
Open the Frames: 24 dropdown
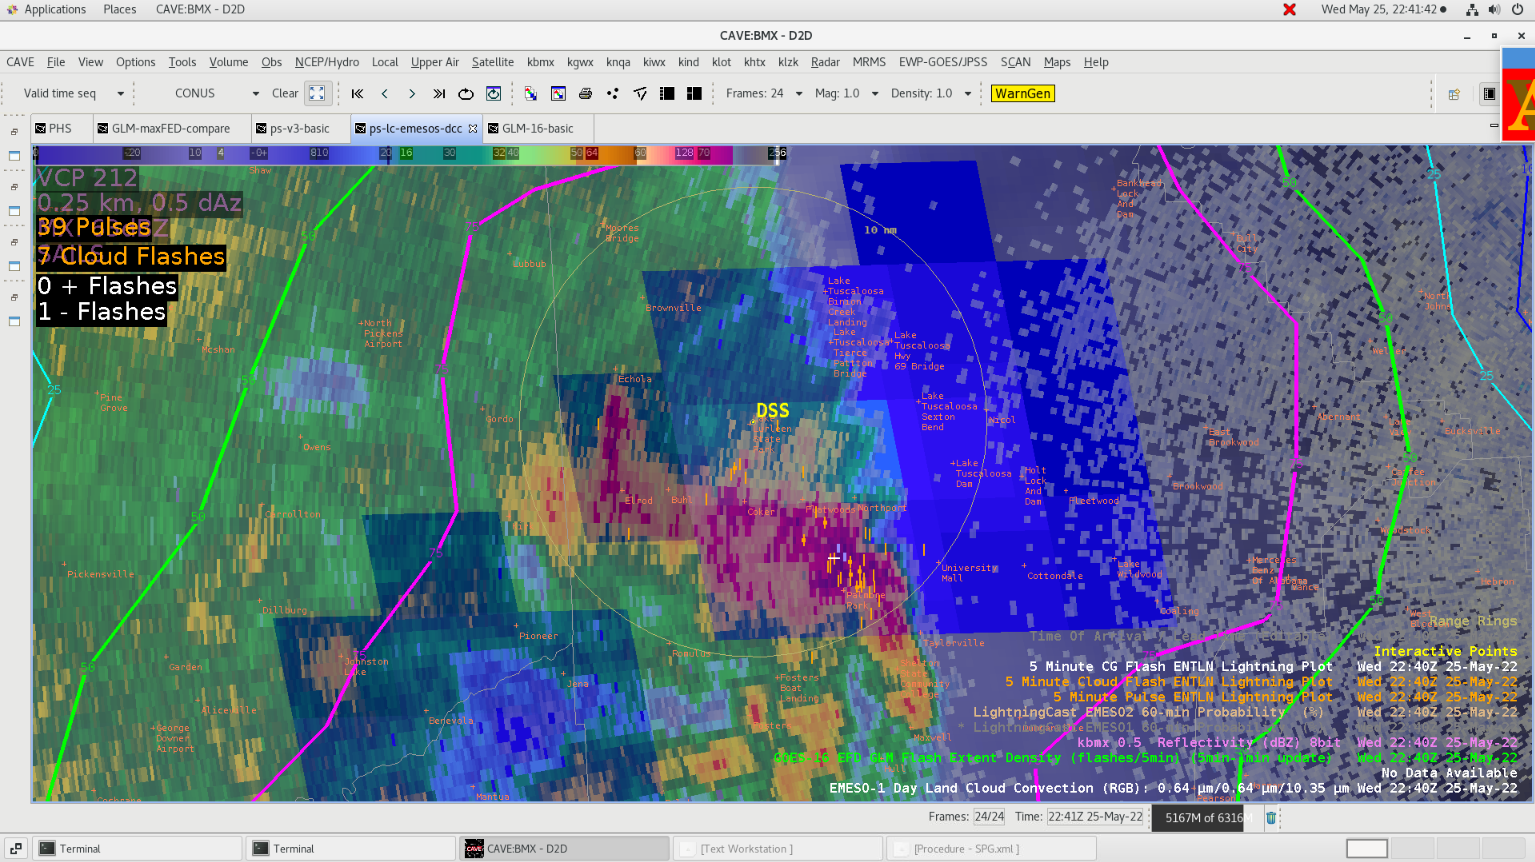click(764, 93)
